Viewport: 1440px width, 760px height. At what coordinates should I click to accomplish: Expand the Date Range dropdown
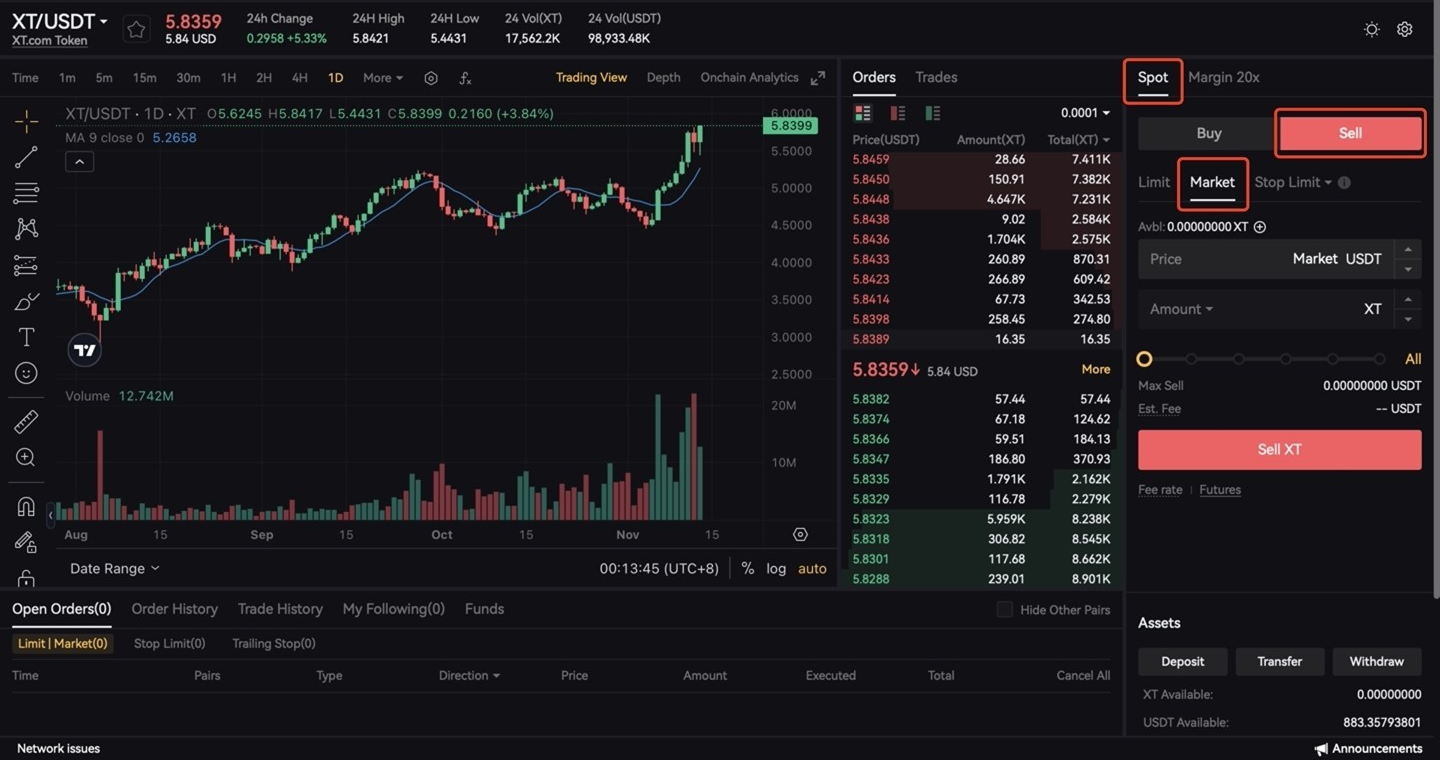tap(114, 568)
